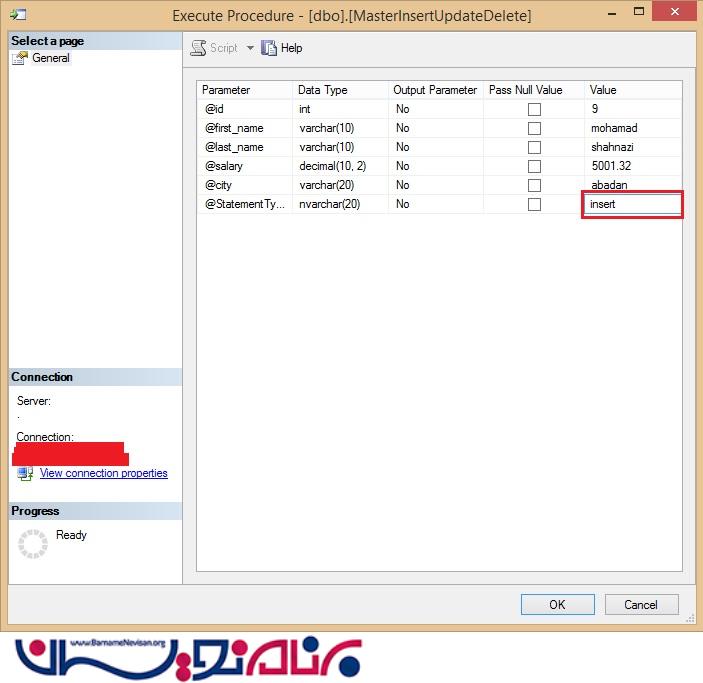Click the Value column header

point(633,90)
